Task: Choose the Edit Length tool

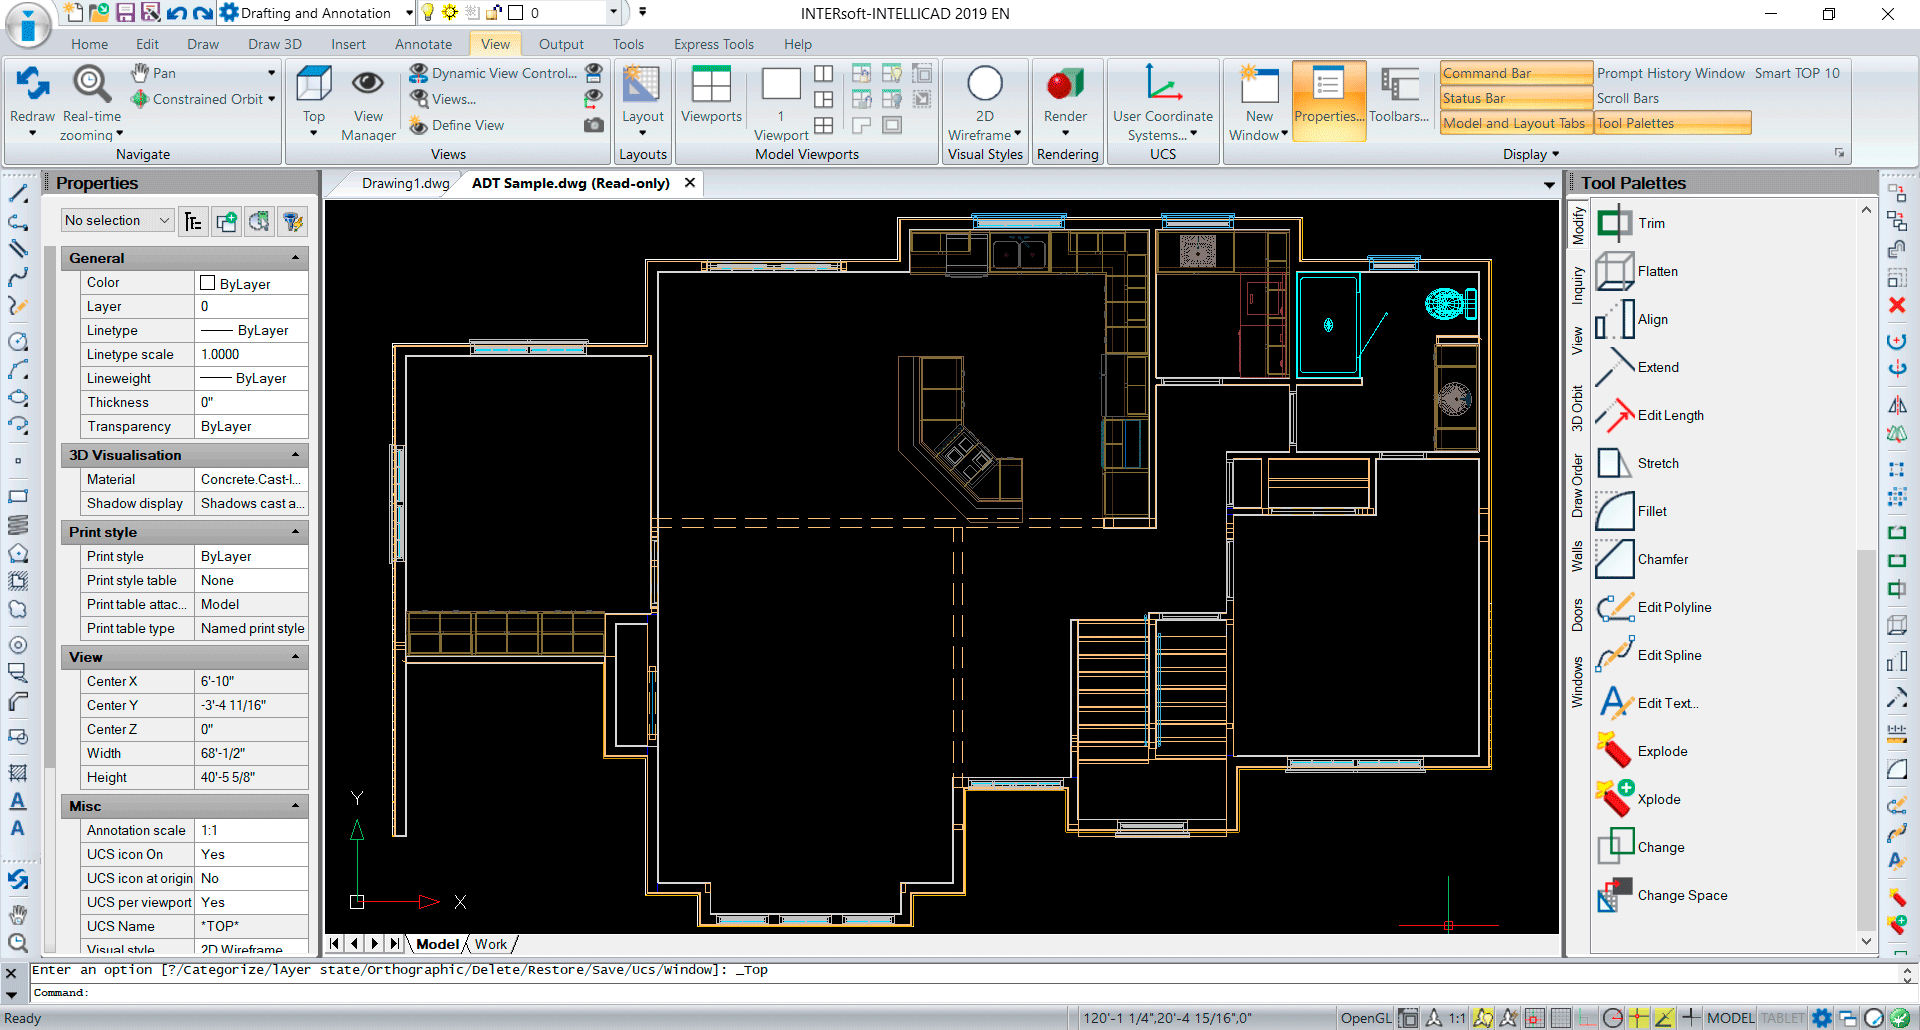Action: coord(1650,415)
